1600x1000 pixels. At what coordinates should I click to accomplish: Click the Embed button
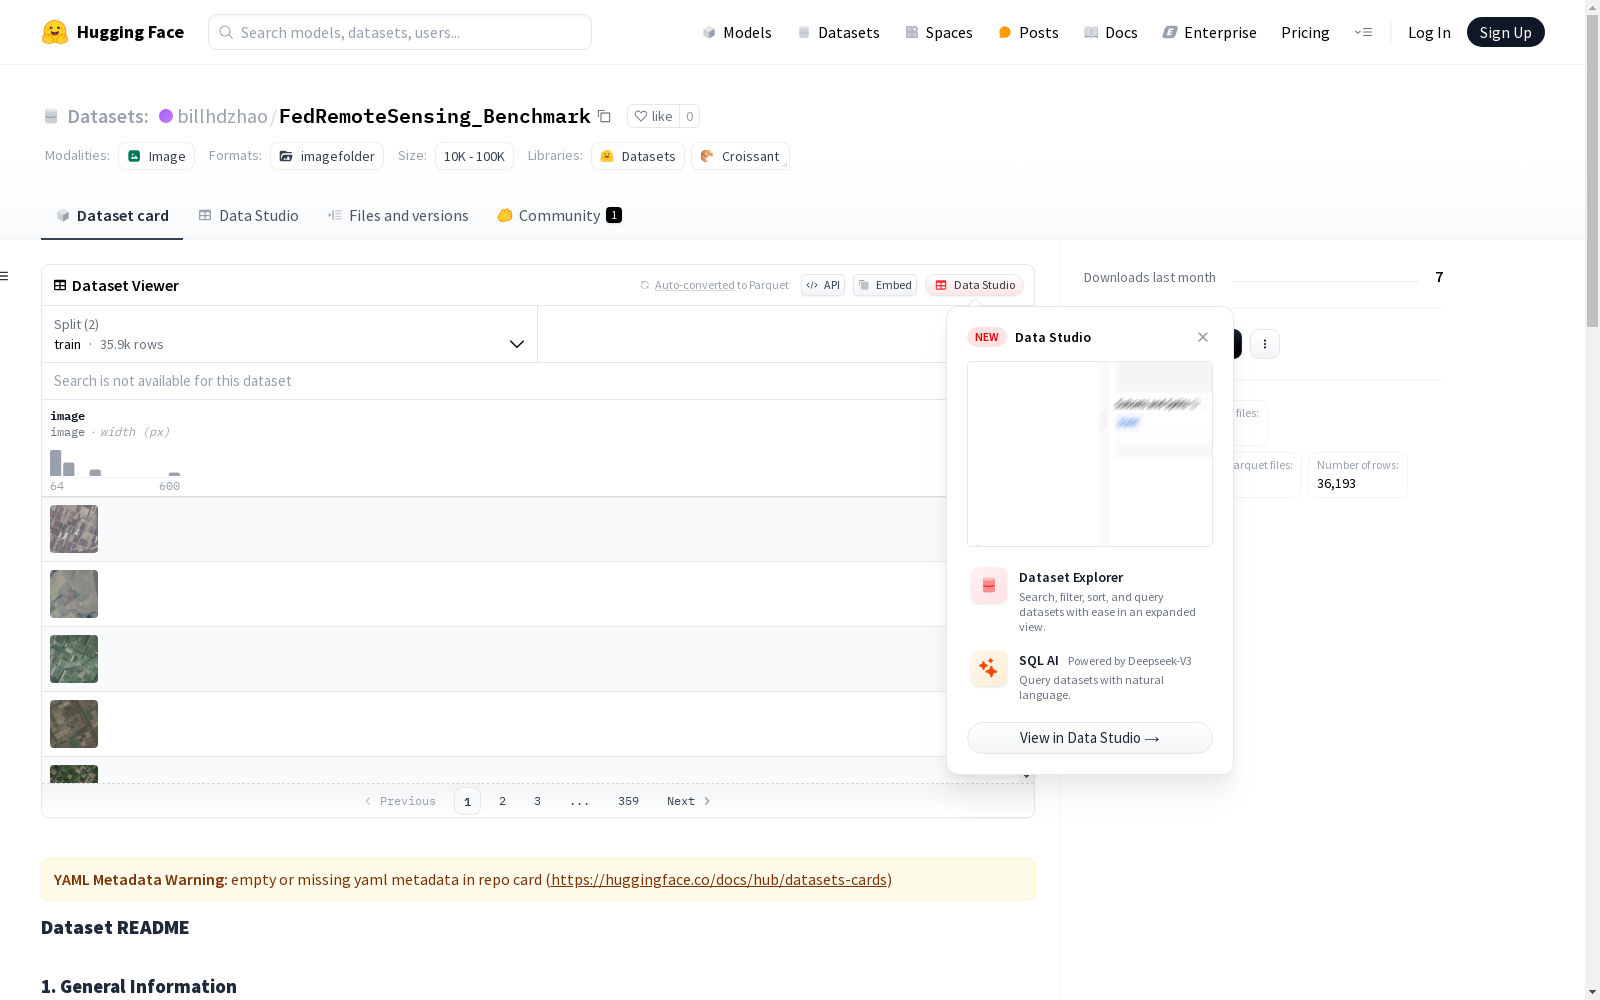coord(885,285)
